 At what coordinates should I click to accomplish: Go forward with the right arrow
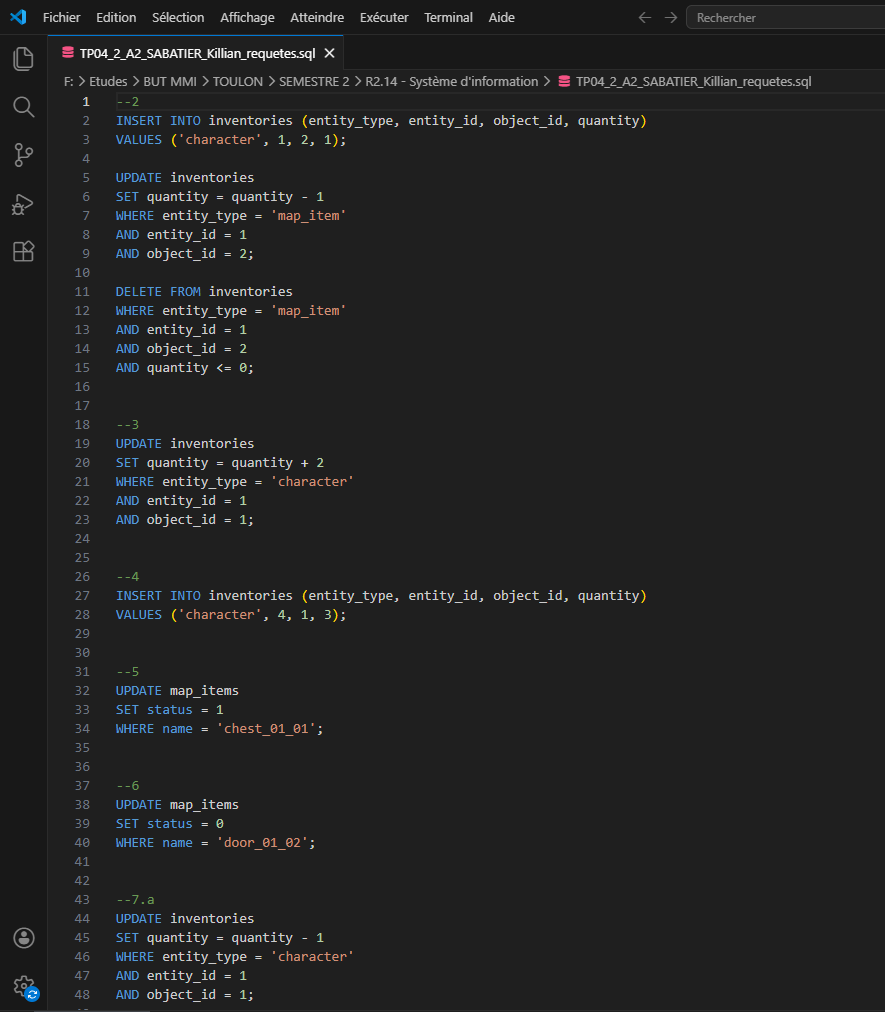[671, 17]
